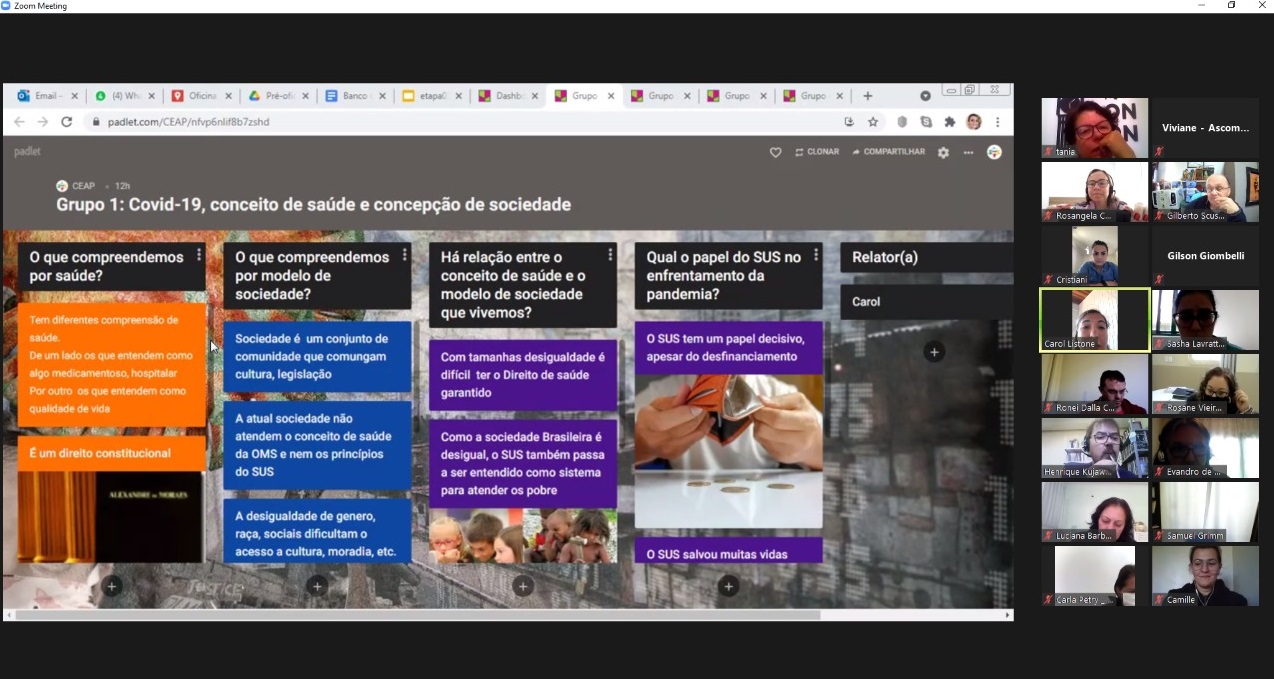
Task: Open the browser extensions puzzle icon
Action: click(950, 122)
